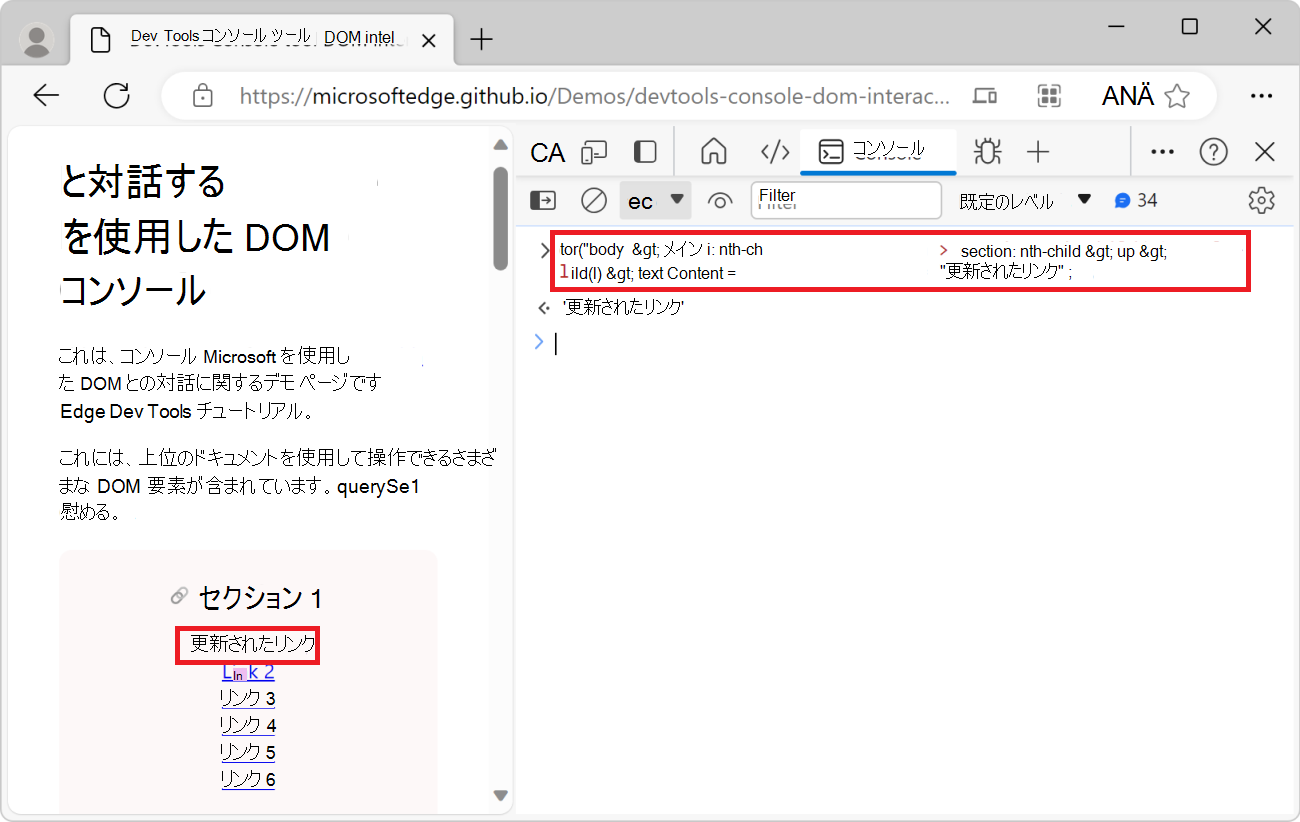Click the 更新されたリンク link in セクション 1
This screenshot has width=1300, height=822.
pyautogui.click(x=247, y=645)
